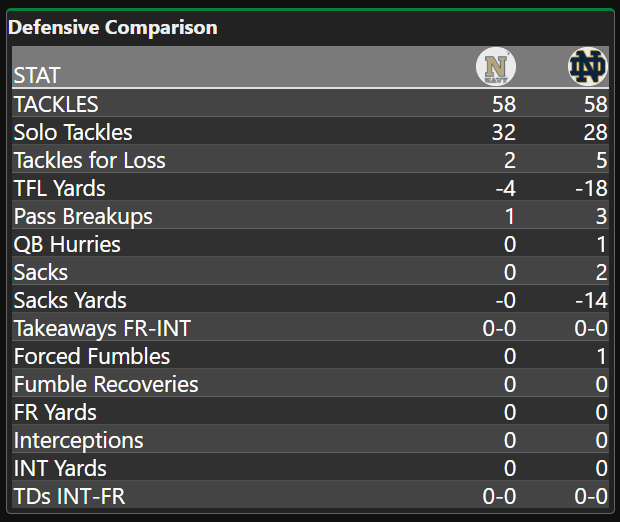
Task: Select the TDs INT-FR row label
Action: coord(69,496)
